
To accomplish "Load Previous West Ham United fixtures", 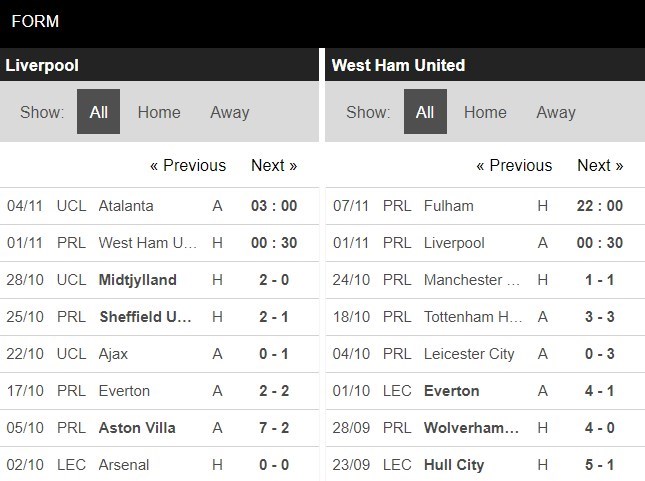I will click(x=514, y=165).
